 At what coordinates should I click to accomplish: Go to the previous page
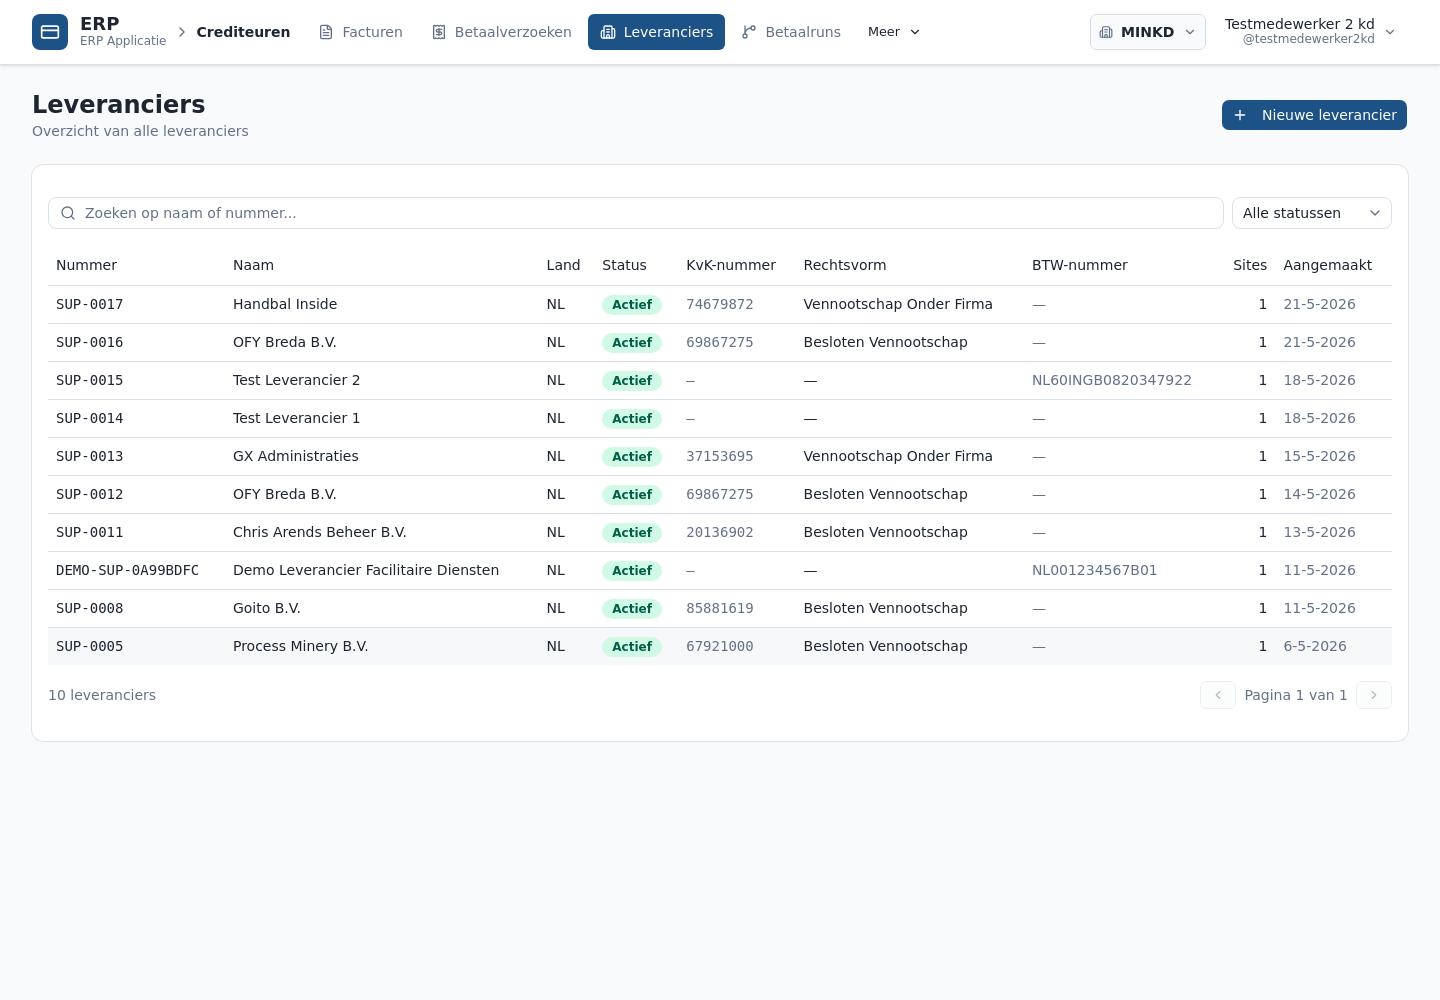coord(1218,695)
